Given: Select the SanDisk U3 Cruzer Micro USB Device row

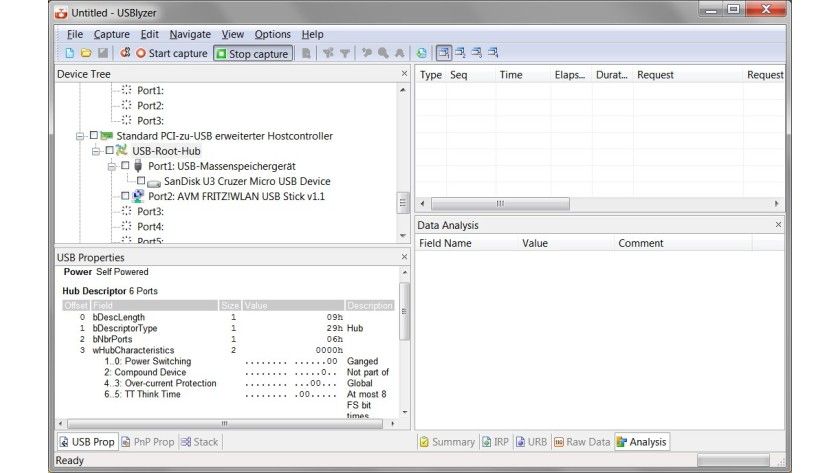Looking at the screenshot, I should coord(247,181).
